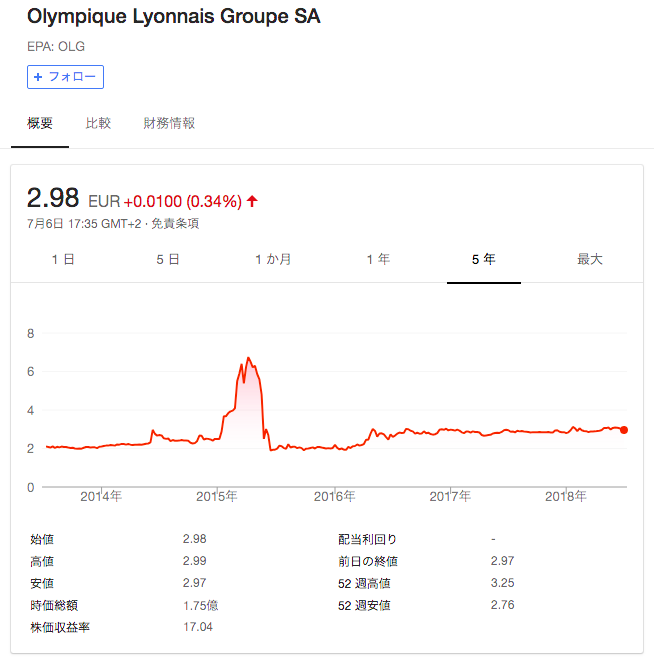Click the 配当利回り label
This screenshot has width=654, height=660.
point(367,539)
